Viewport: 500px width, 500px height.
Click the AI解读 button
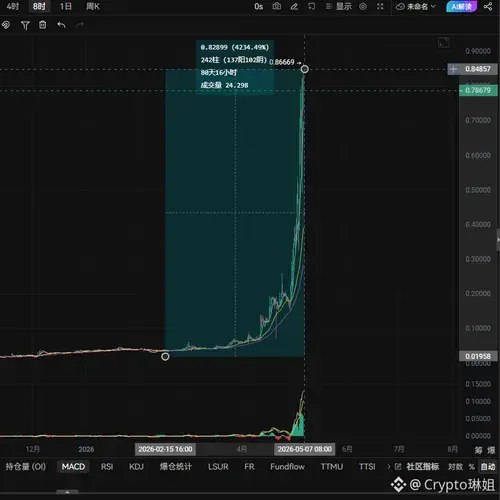(461, 6)
